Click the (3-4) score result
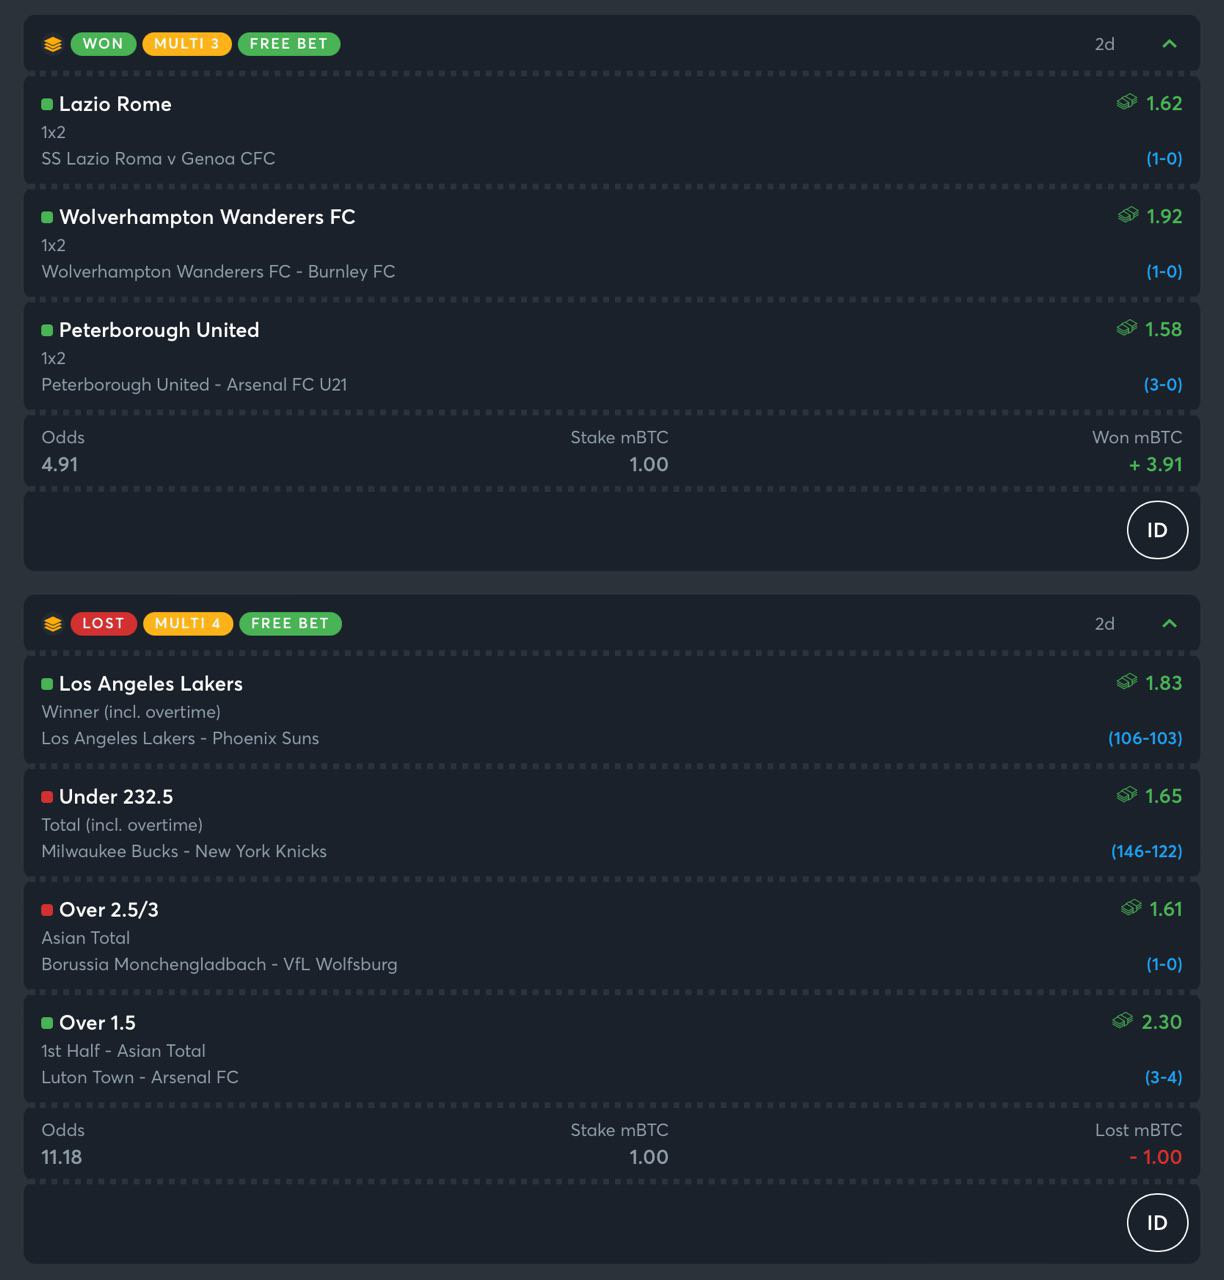This screenshot has width=1224, height=1280. [1163, 1077]
